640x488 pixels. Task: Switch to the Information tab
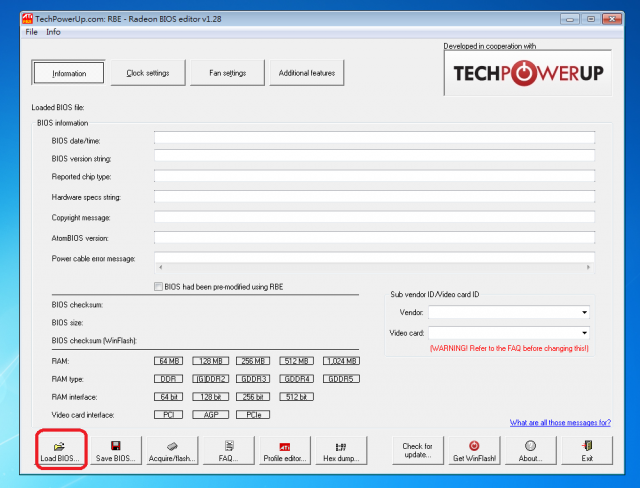[x=69, y=73]
